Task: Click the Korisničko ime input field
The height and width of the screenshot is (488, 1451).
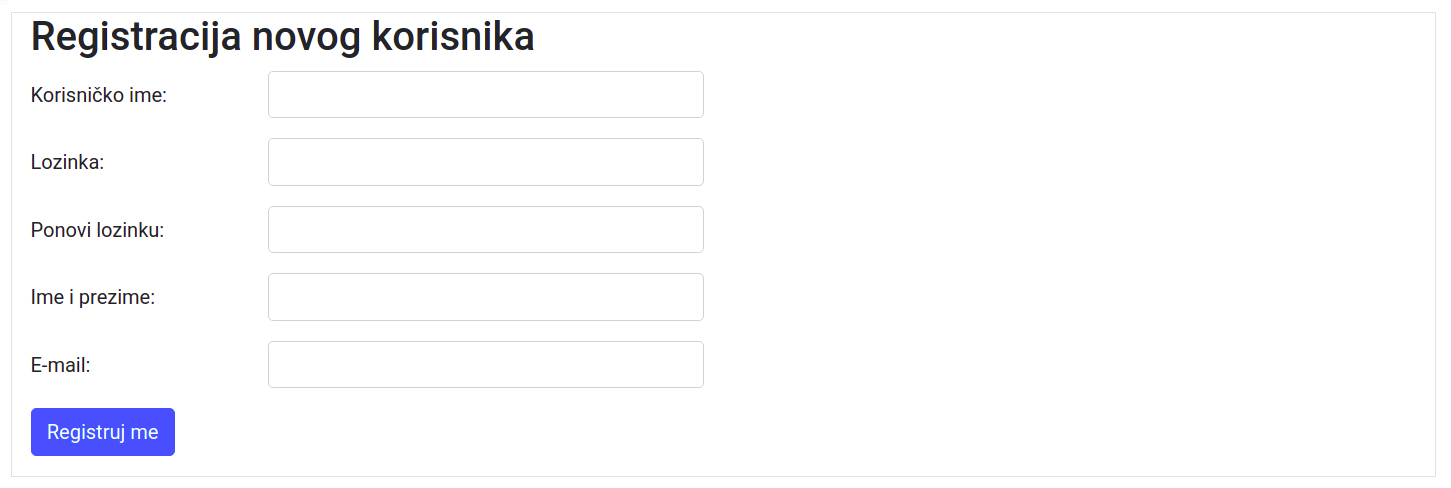Action: coord(485,95)
